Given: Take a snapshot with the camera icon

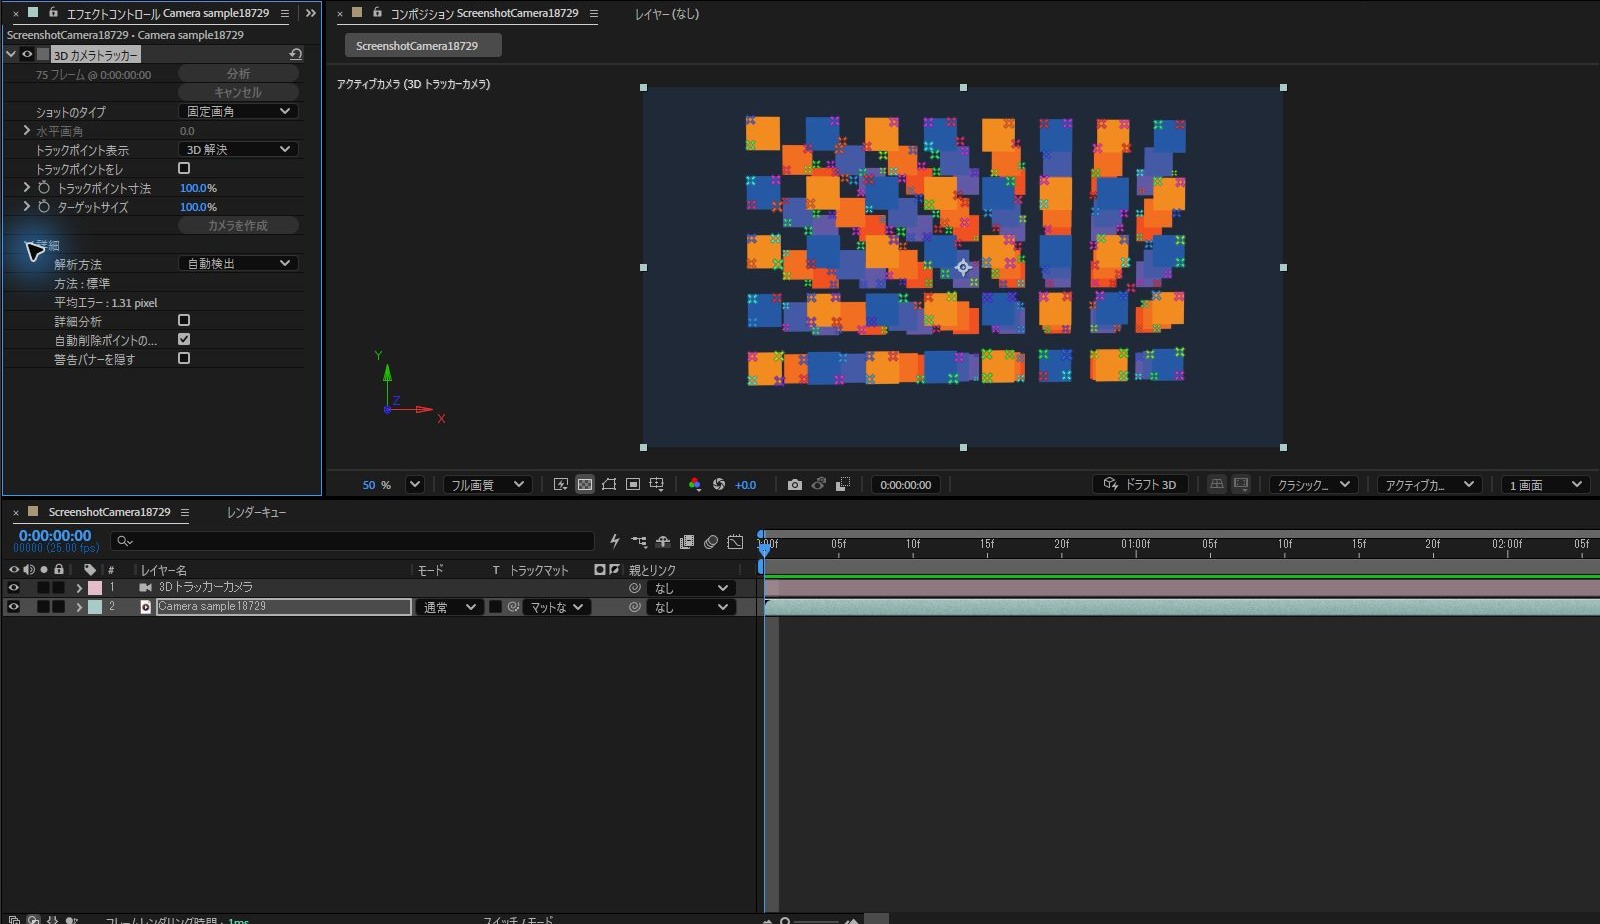Looking at the screenshot, I should 795,484.
